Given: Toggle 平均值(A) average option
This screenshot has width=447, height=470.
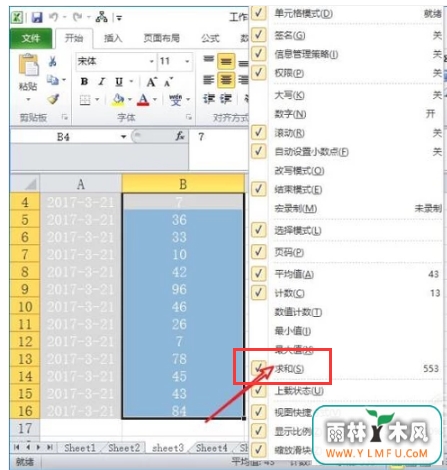Looking at the screenshot, I should (x=347, y=274).
